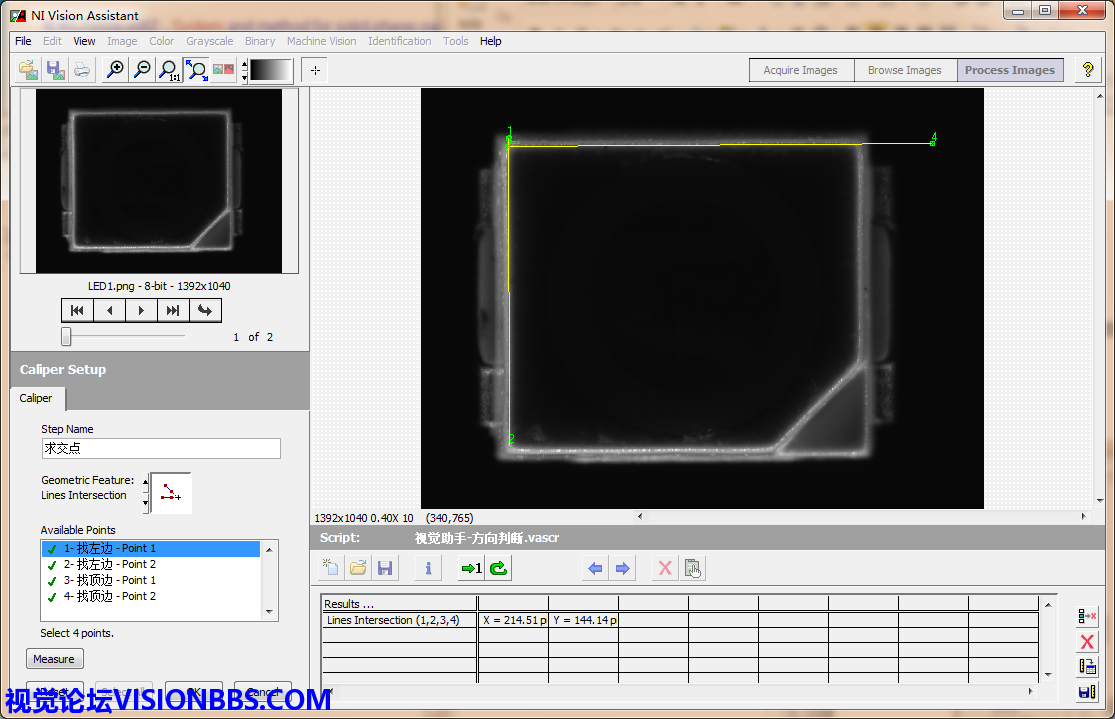This screenshot has height=719, width=1115.
Task: Click Available Points list scroll-up arrow
Action: pyautogui.click(x=269, y=550)
